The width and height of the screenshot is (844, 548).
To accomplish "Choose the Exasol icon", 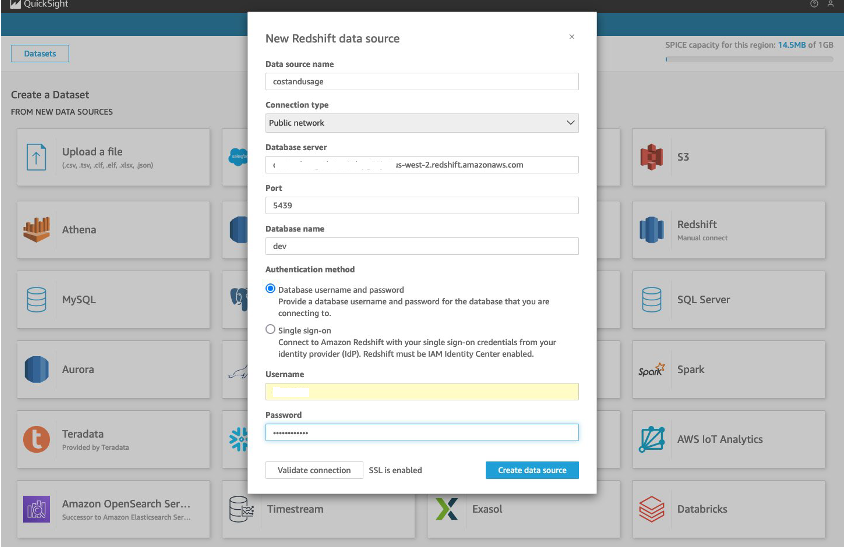I will pyautogui.click(x=447, y=509).
